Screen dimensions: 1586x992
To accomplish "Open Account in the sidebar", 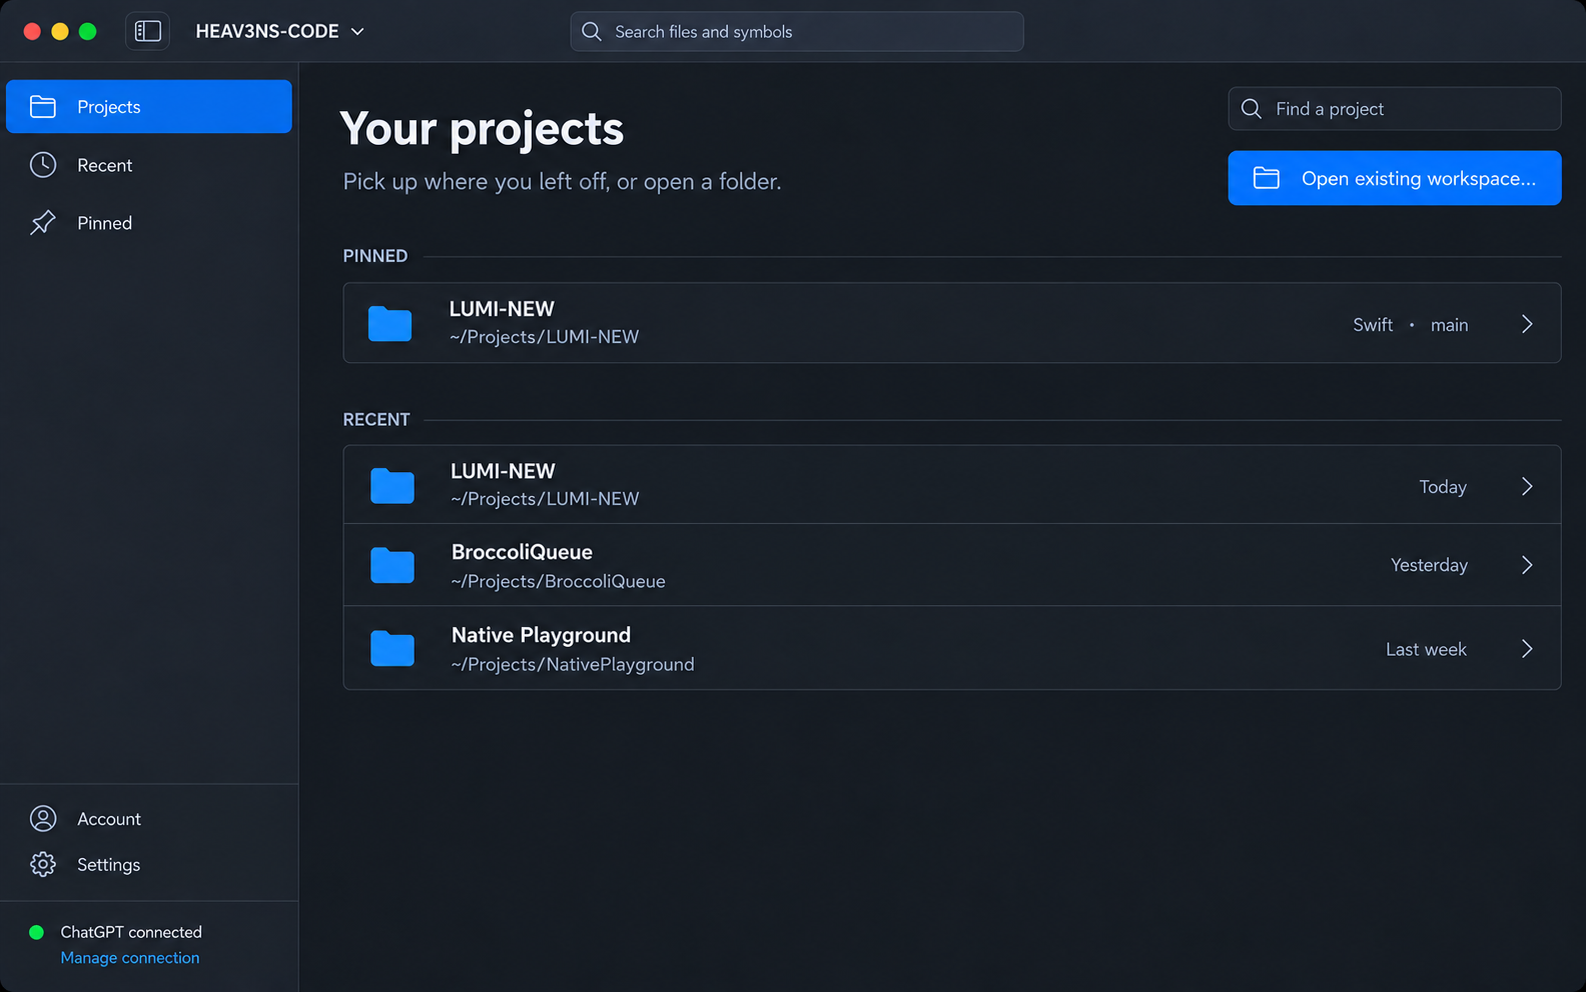I will click(149, 818).
